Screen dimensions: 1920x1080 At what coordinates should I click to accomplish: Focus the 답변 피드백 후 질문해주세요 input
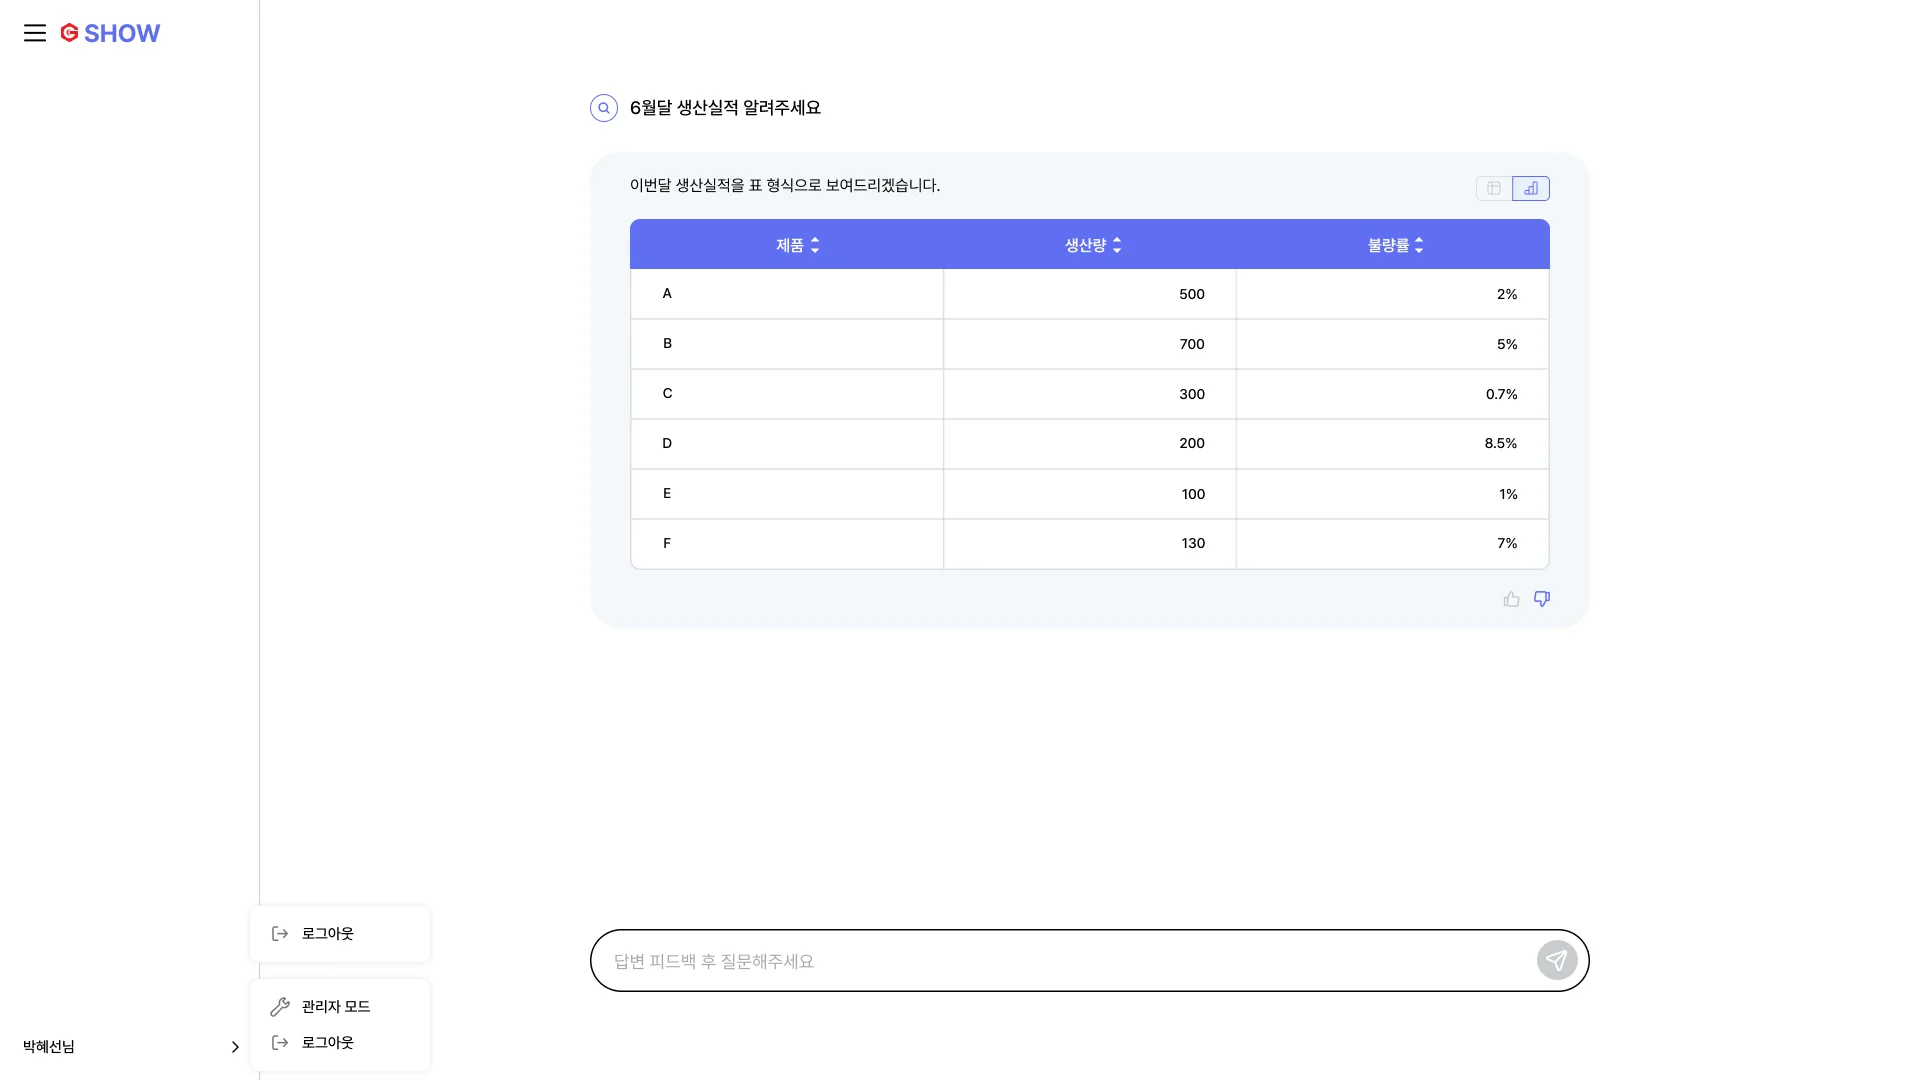1060,961
